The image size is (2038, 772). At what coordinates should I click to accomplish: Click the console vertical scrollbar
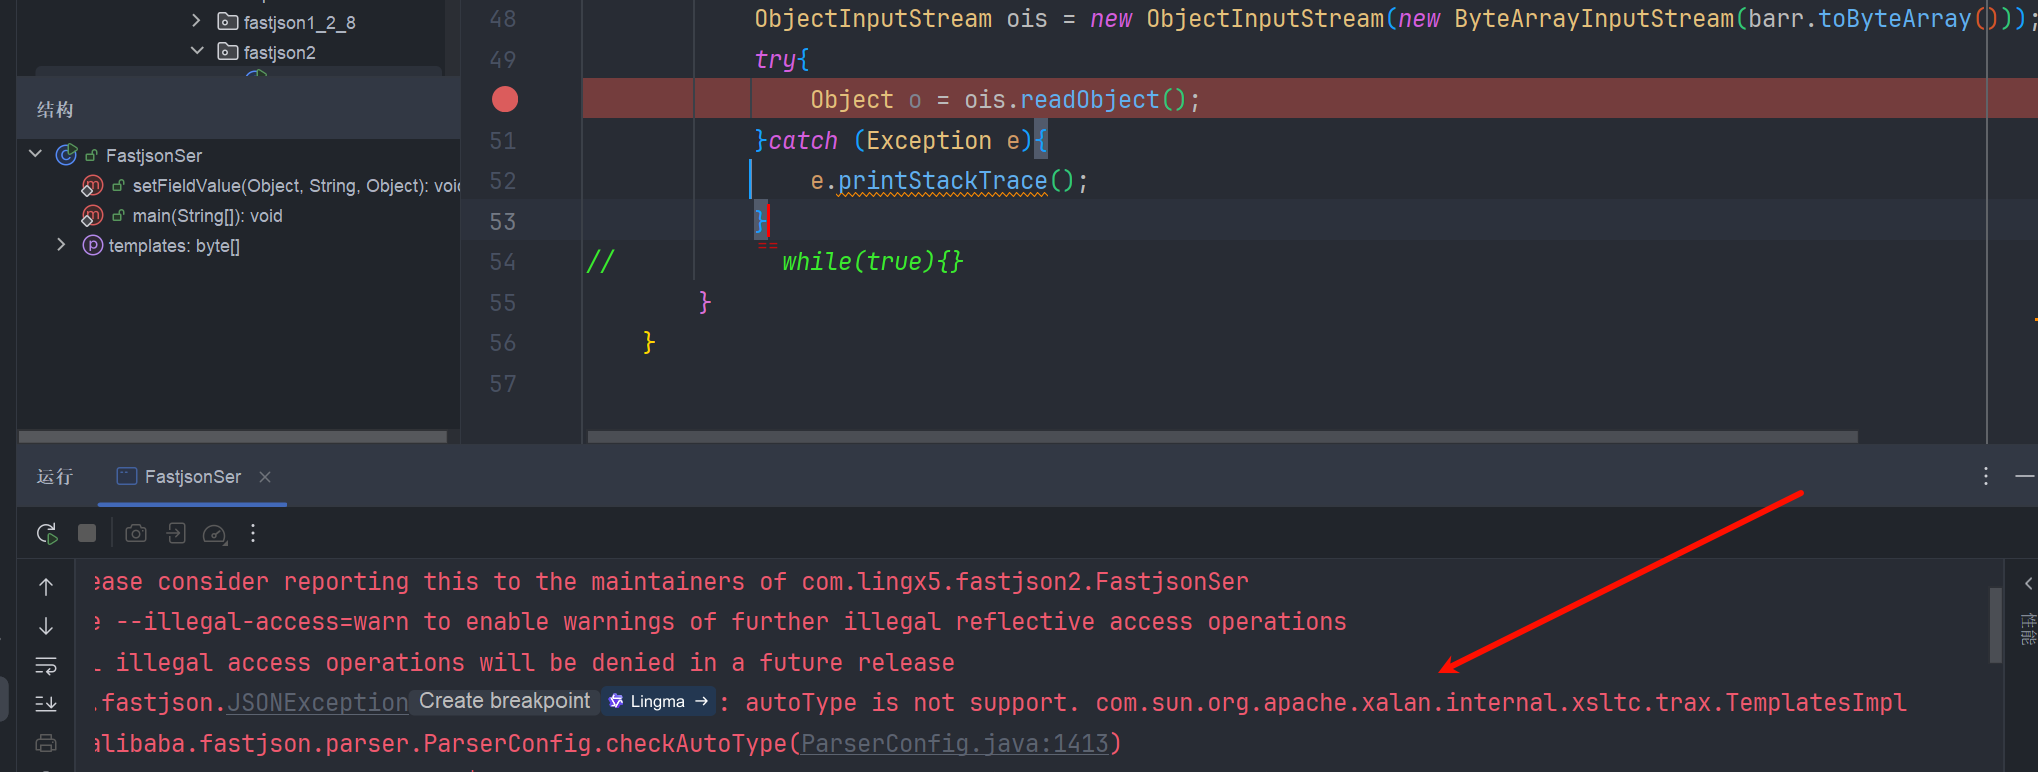point(1995,625)
